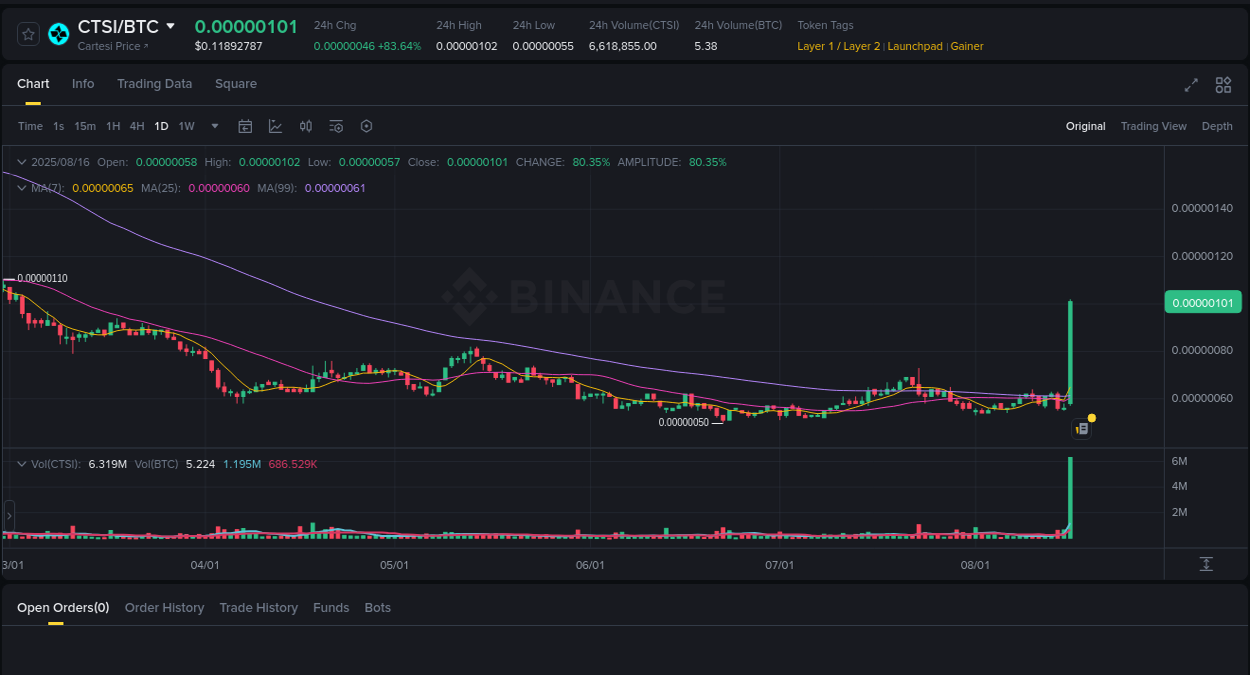Select the 1W timeframe
This screenshot has width=1250, height=675.
(186, 126)
